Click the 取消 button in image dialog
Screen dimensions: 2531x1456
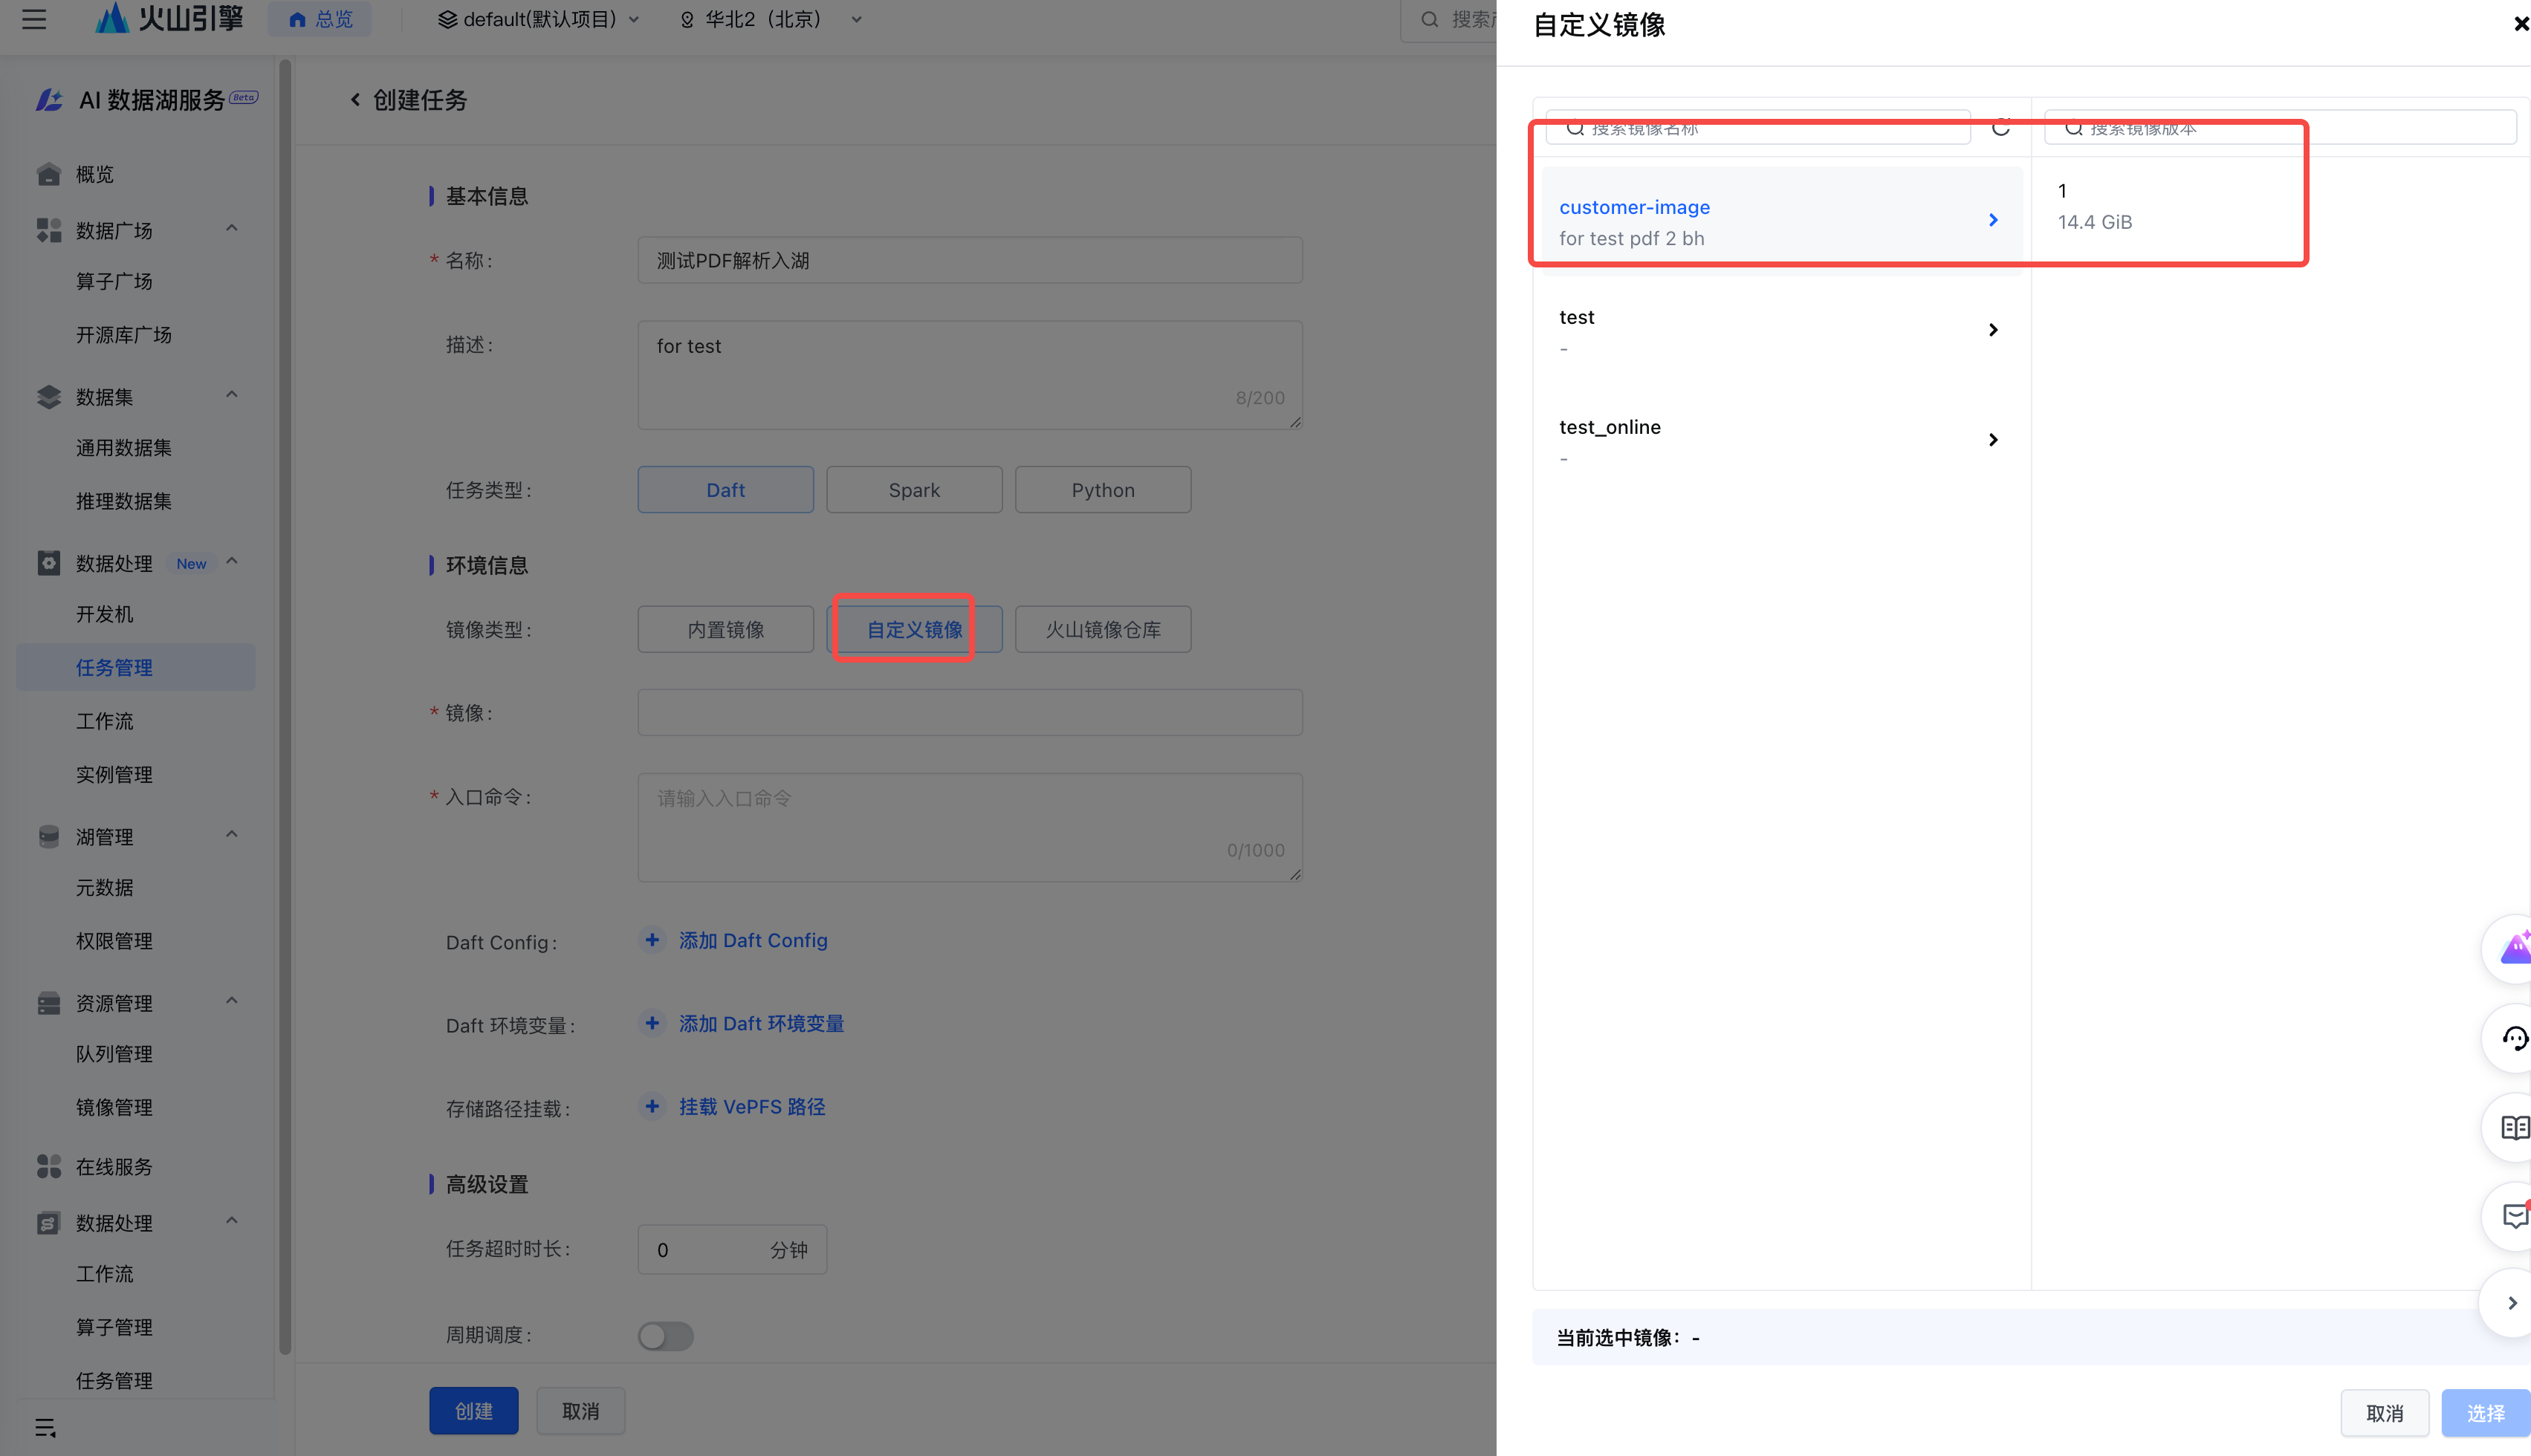click(2384, 1412)
